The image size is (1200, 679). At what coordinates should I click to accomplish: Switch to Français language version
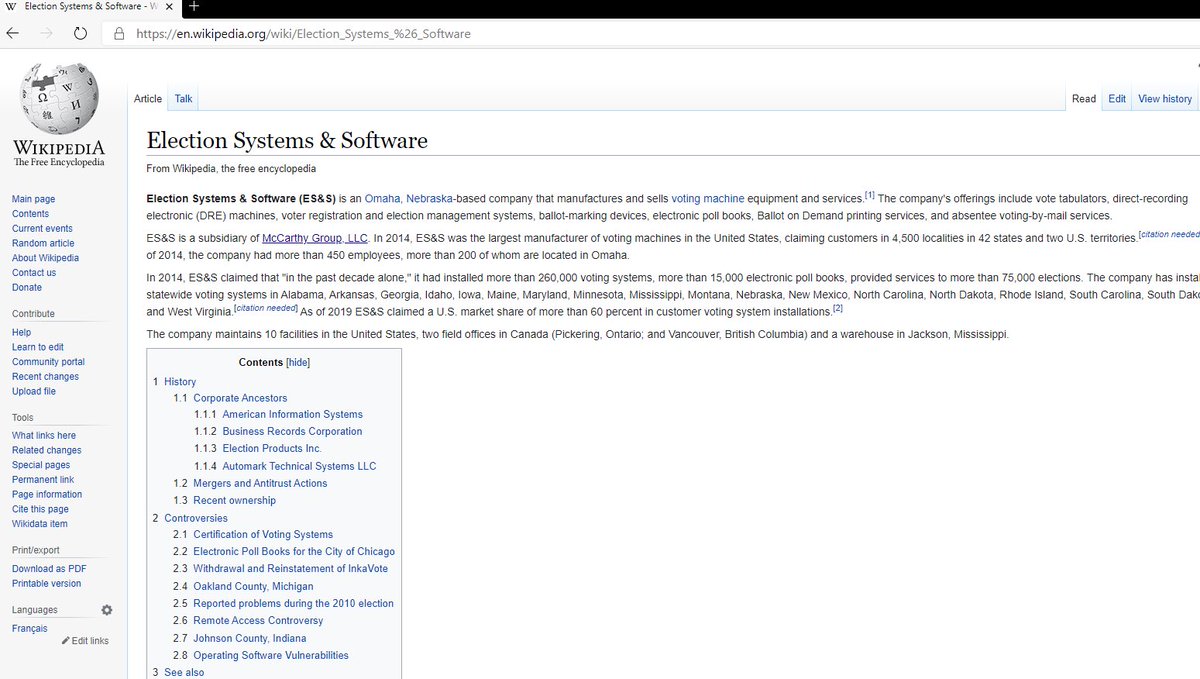click(x=29, y=628)
